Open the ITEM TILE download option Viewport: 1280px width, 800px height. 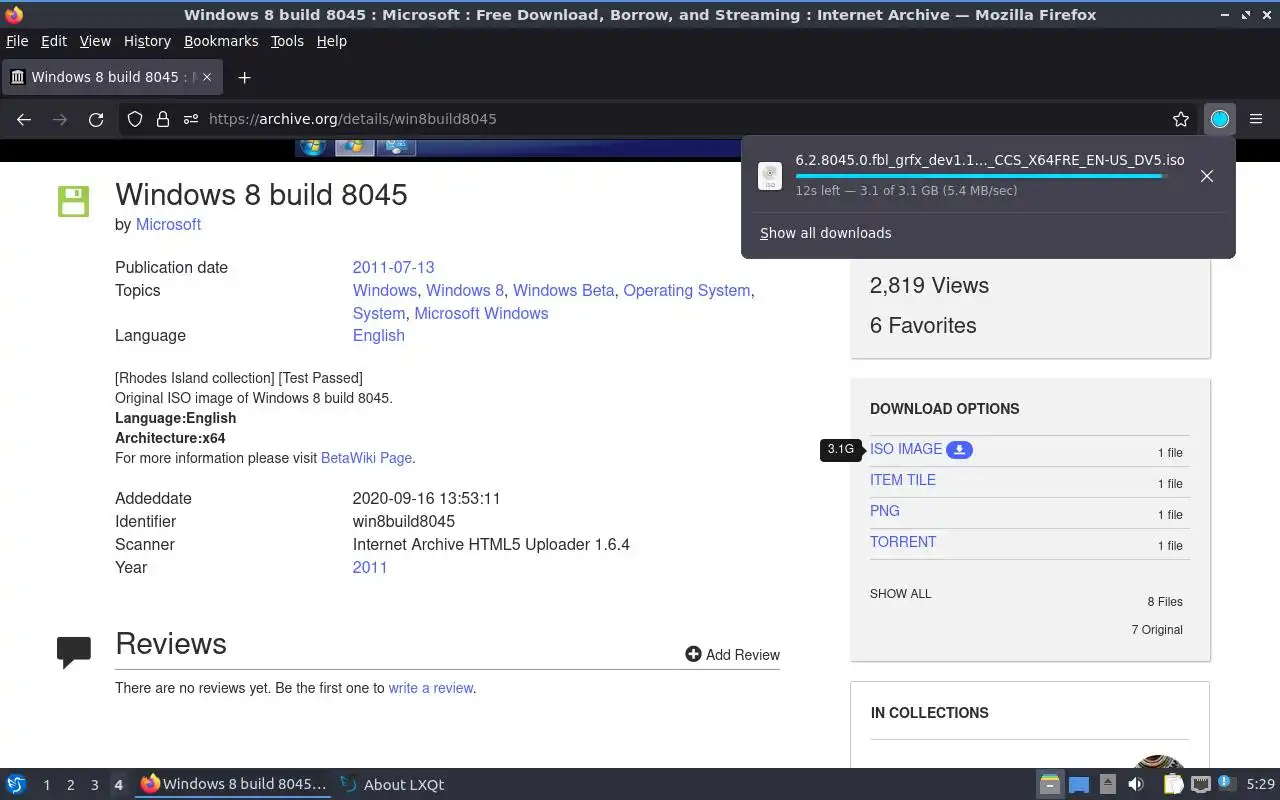pyautogui.click(x=903, y=480)
